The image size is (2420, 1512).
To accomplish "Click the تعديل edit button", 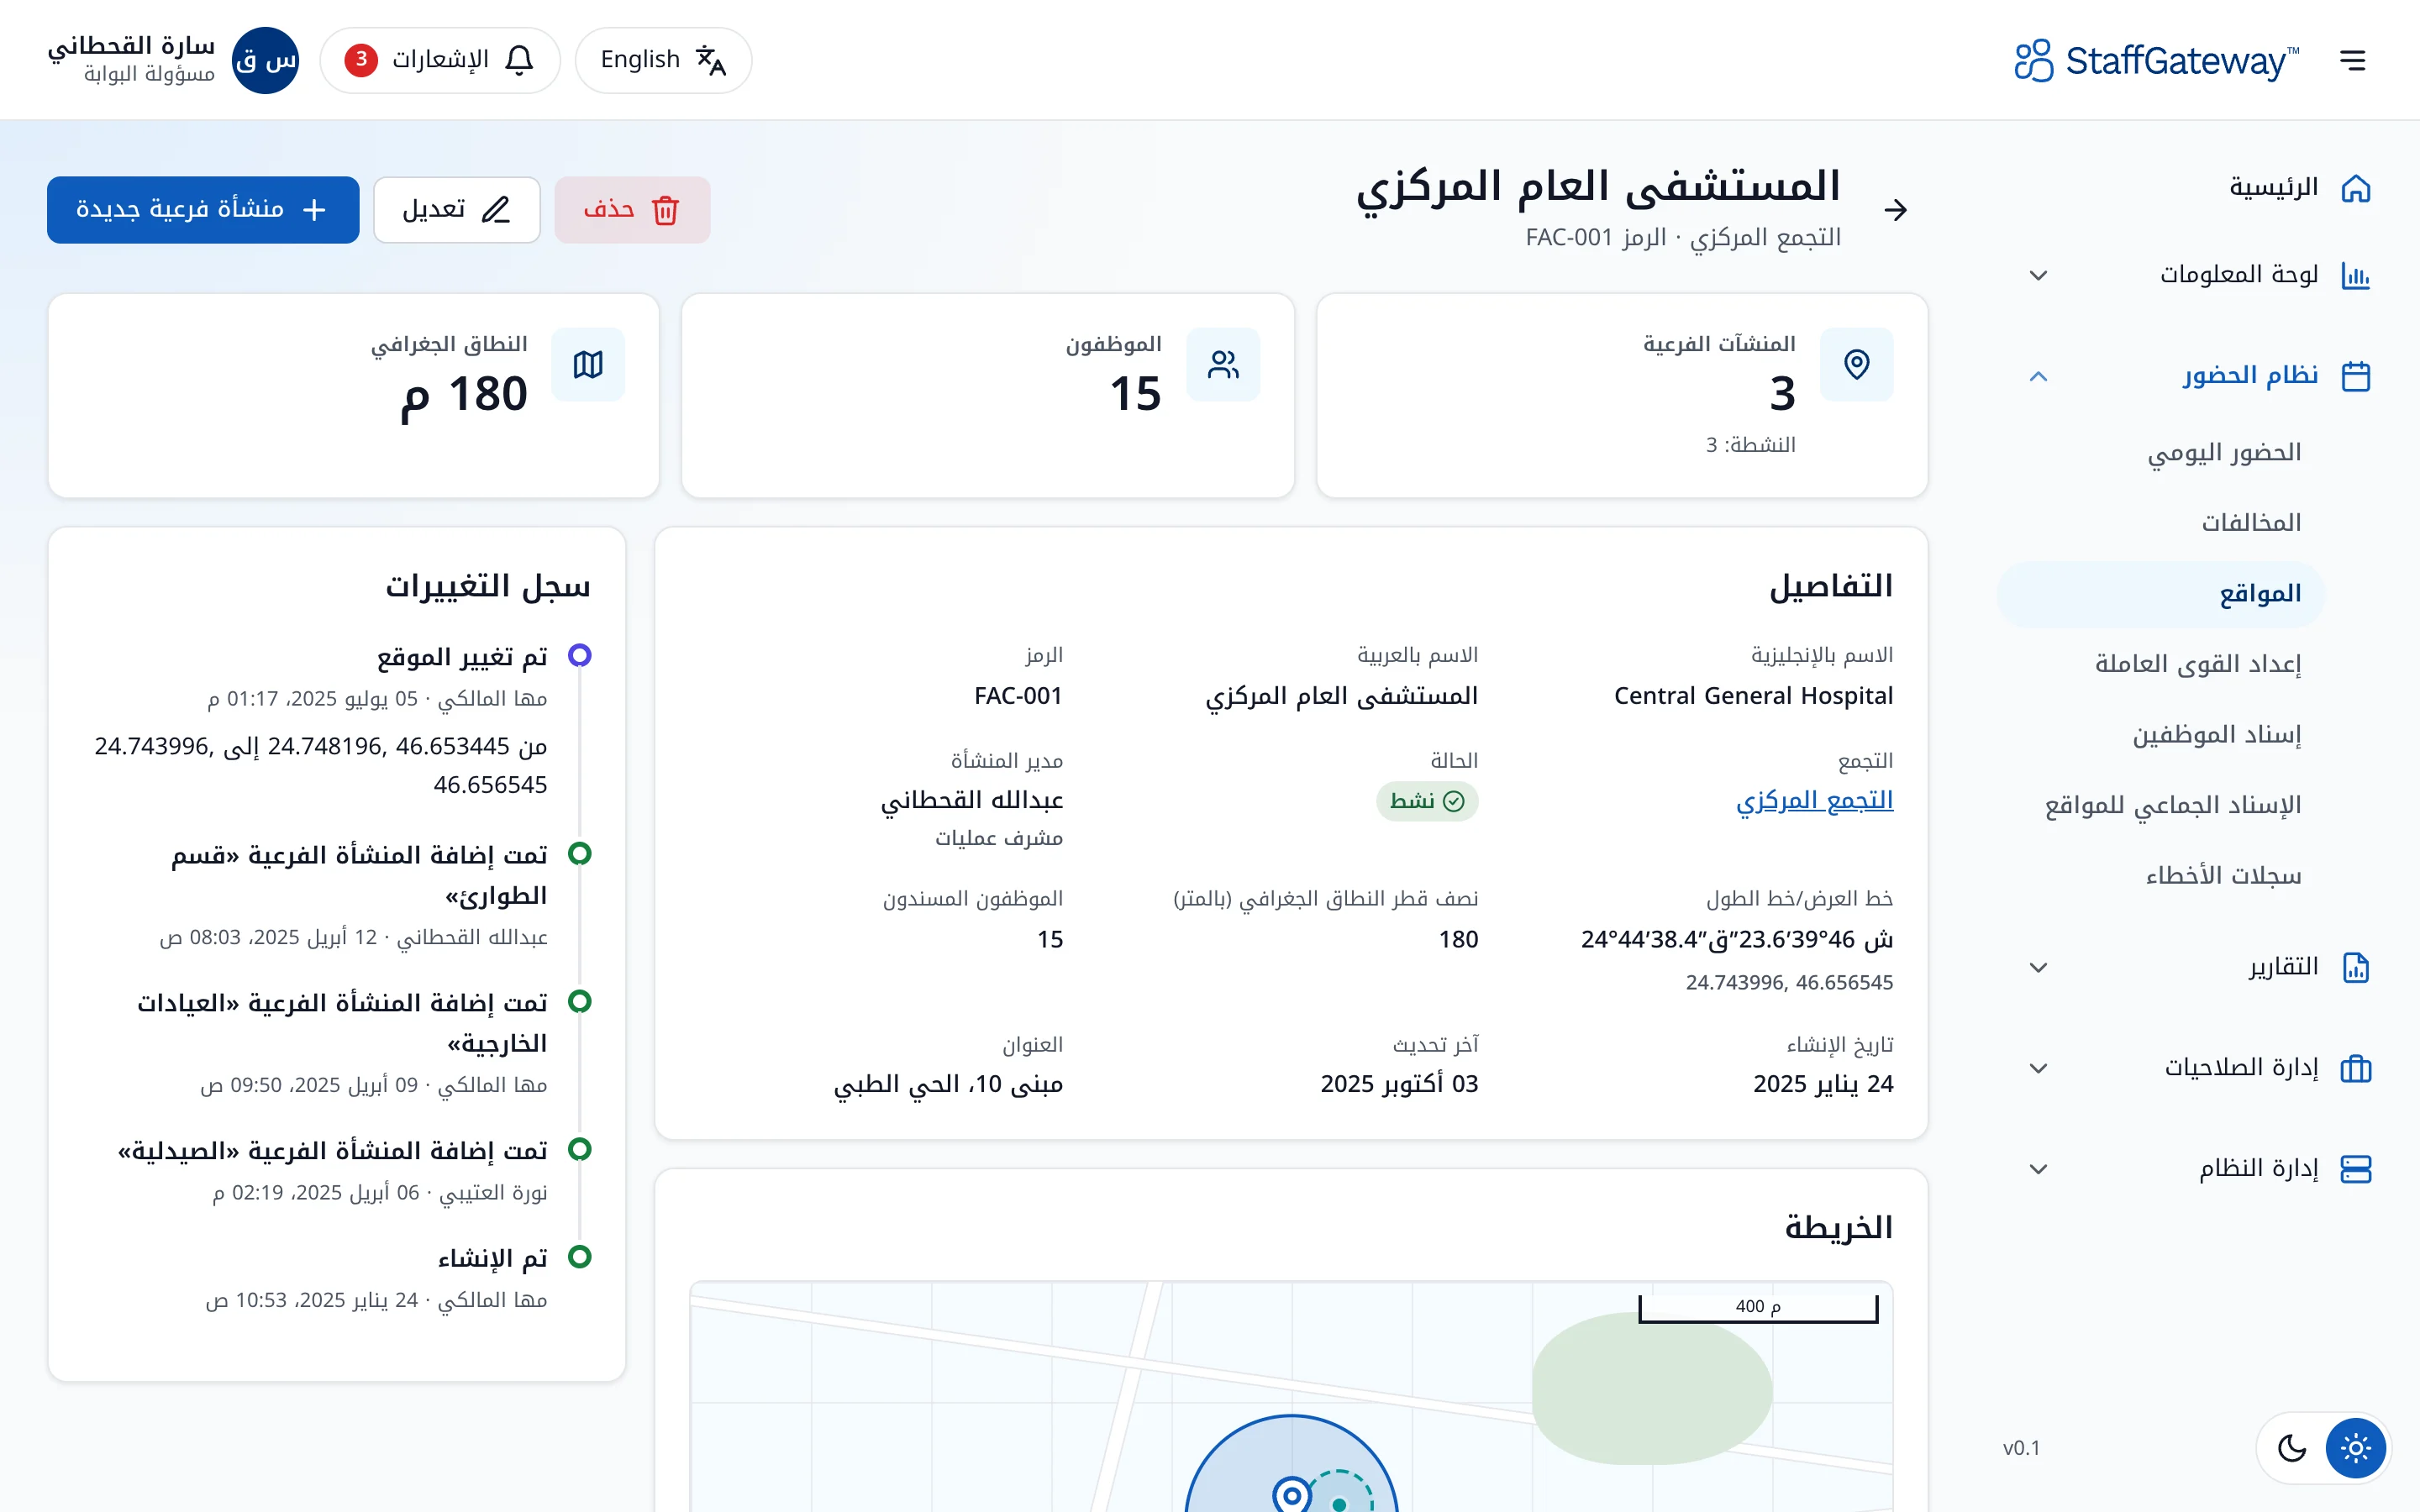I will (x=457, y=210).
